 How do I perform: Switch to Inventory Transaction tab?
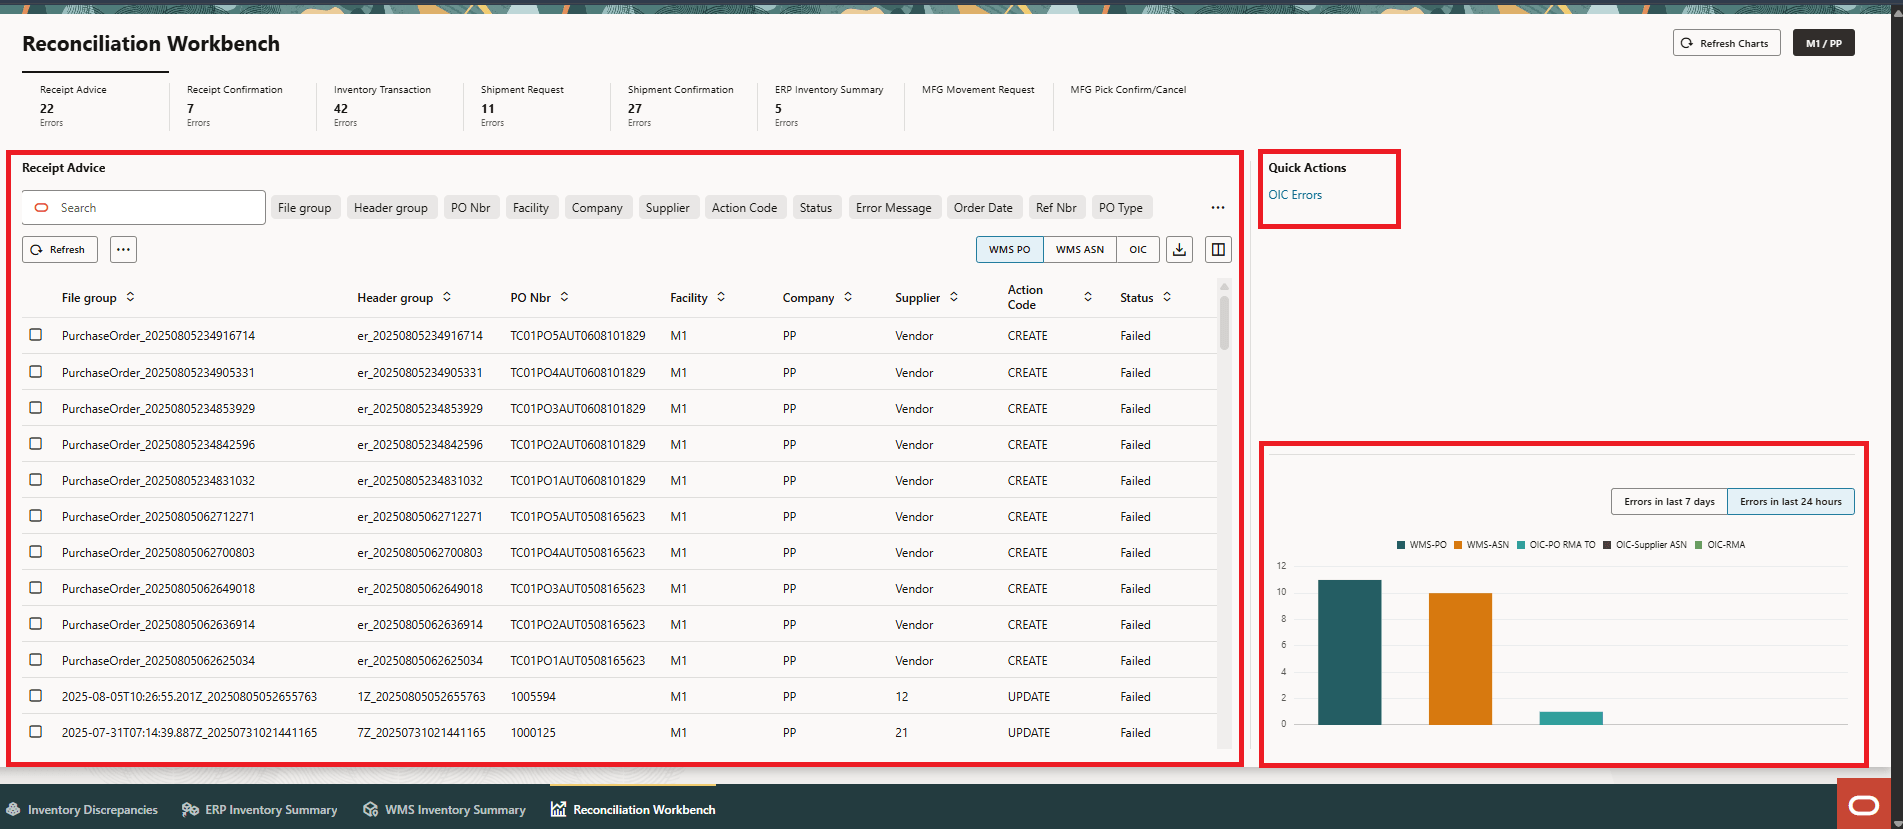(x=388, y=105)
